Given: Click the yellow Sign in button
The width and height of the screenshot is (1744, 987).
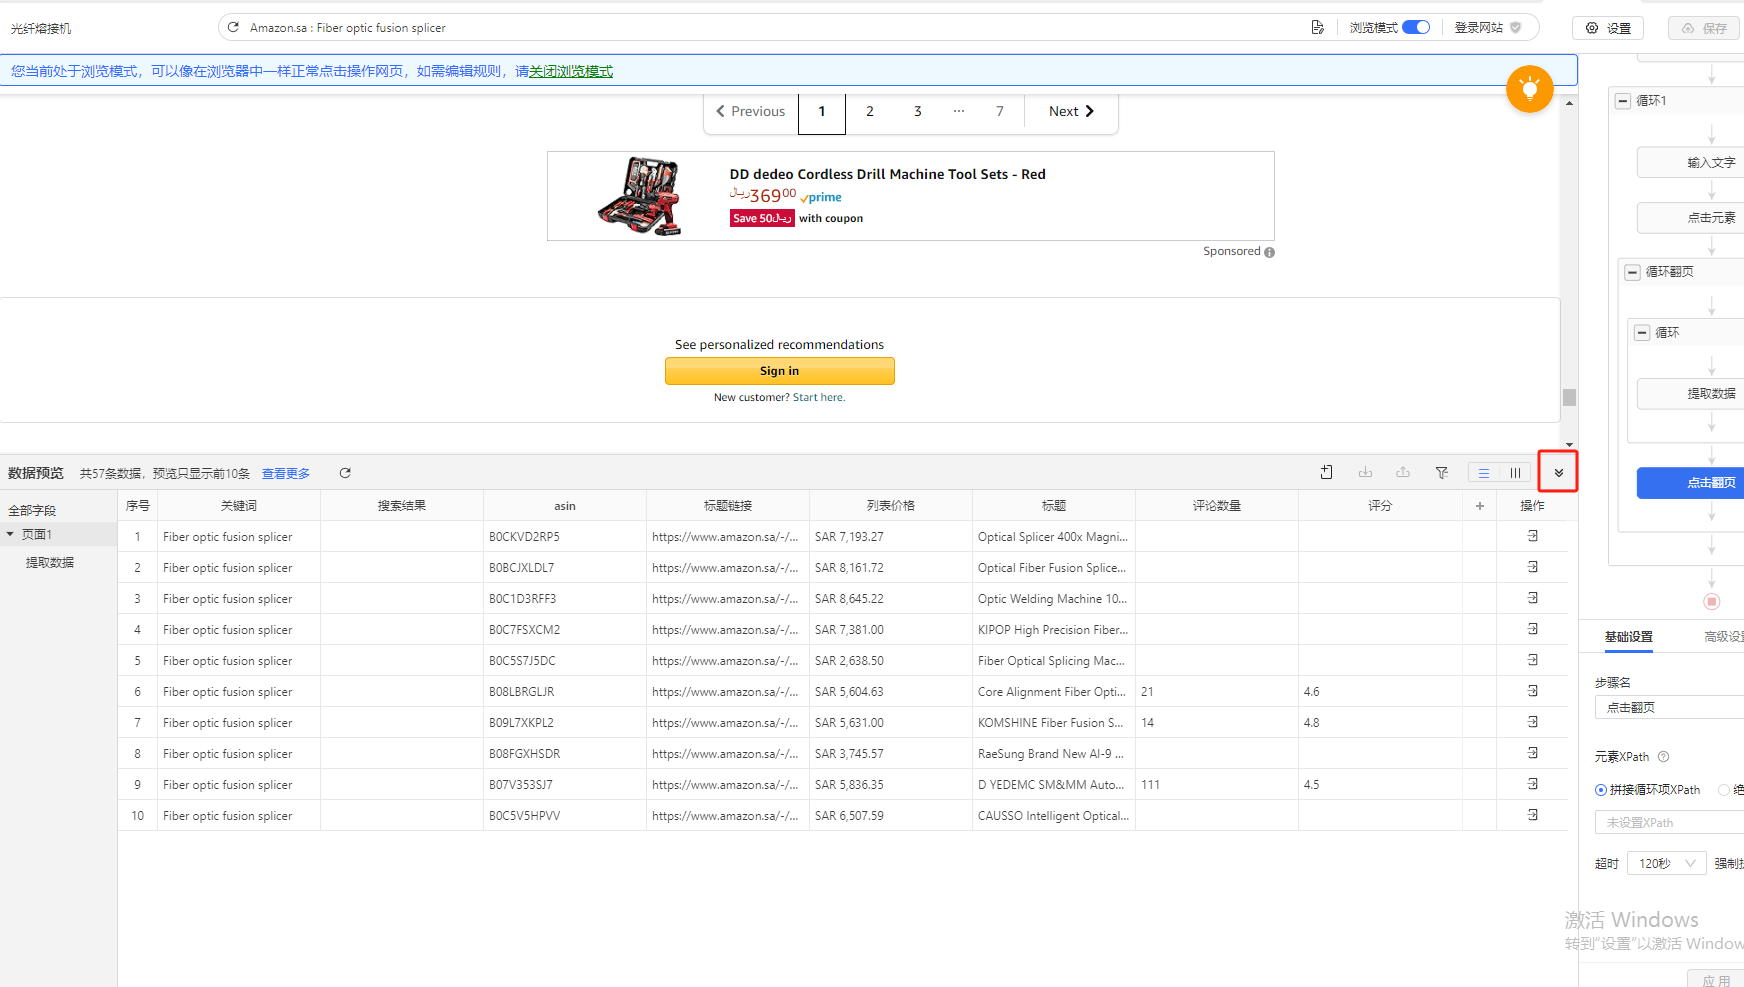Looking at the screenshot, I should click(x=779, y=371).
